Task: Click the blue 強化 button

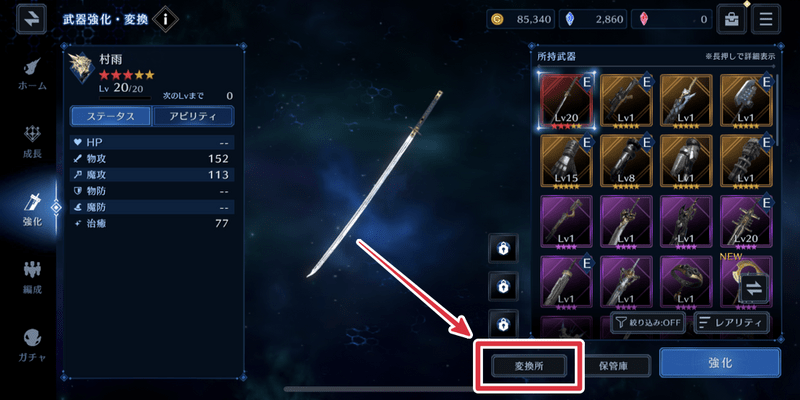Action: [720, 363]
